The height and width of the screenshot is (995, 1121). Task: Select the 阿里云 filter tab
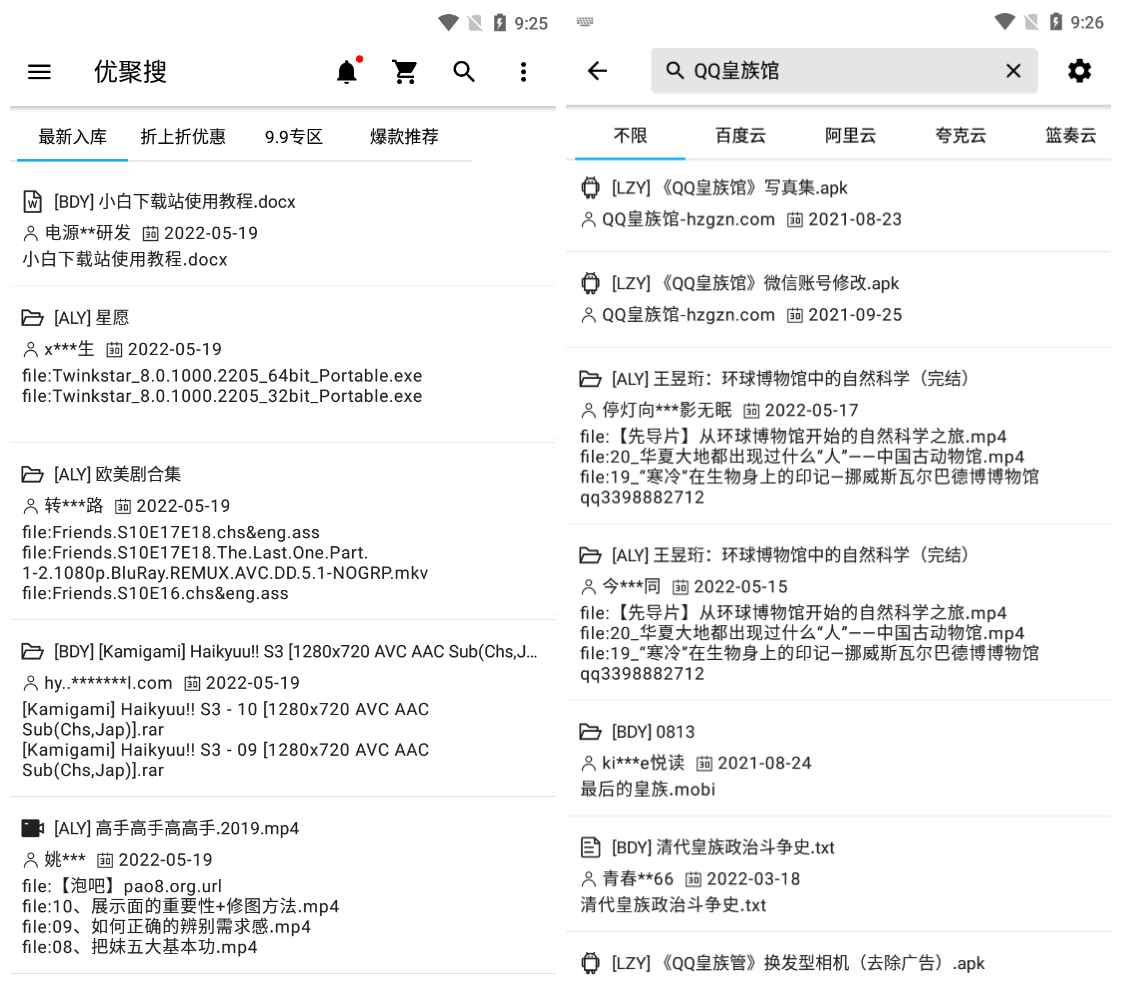[x=850, y=134]
